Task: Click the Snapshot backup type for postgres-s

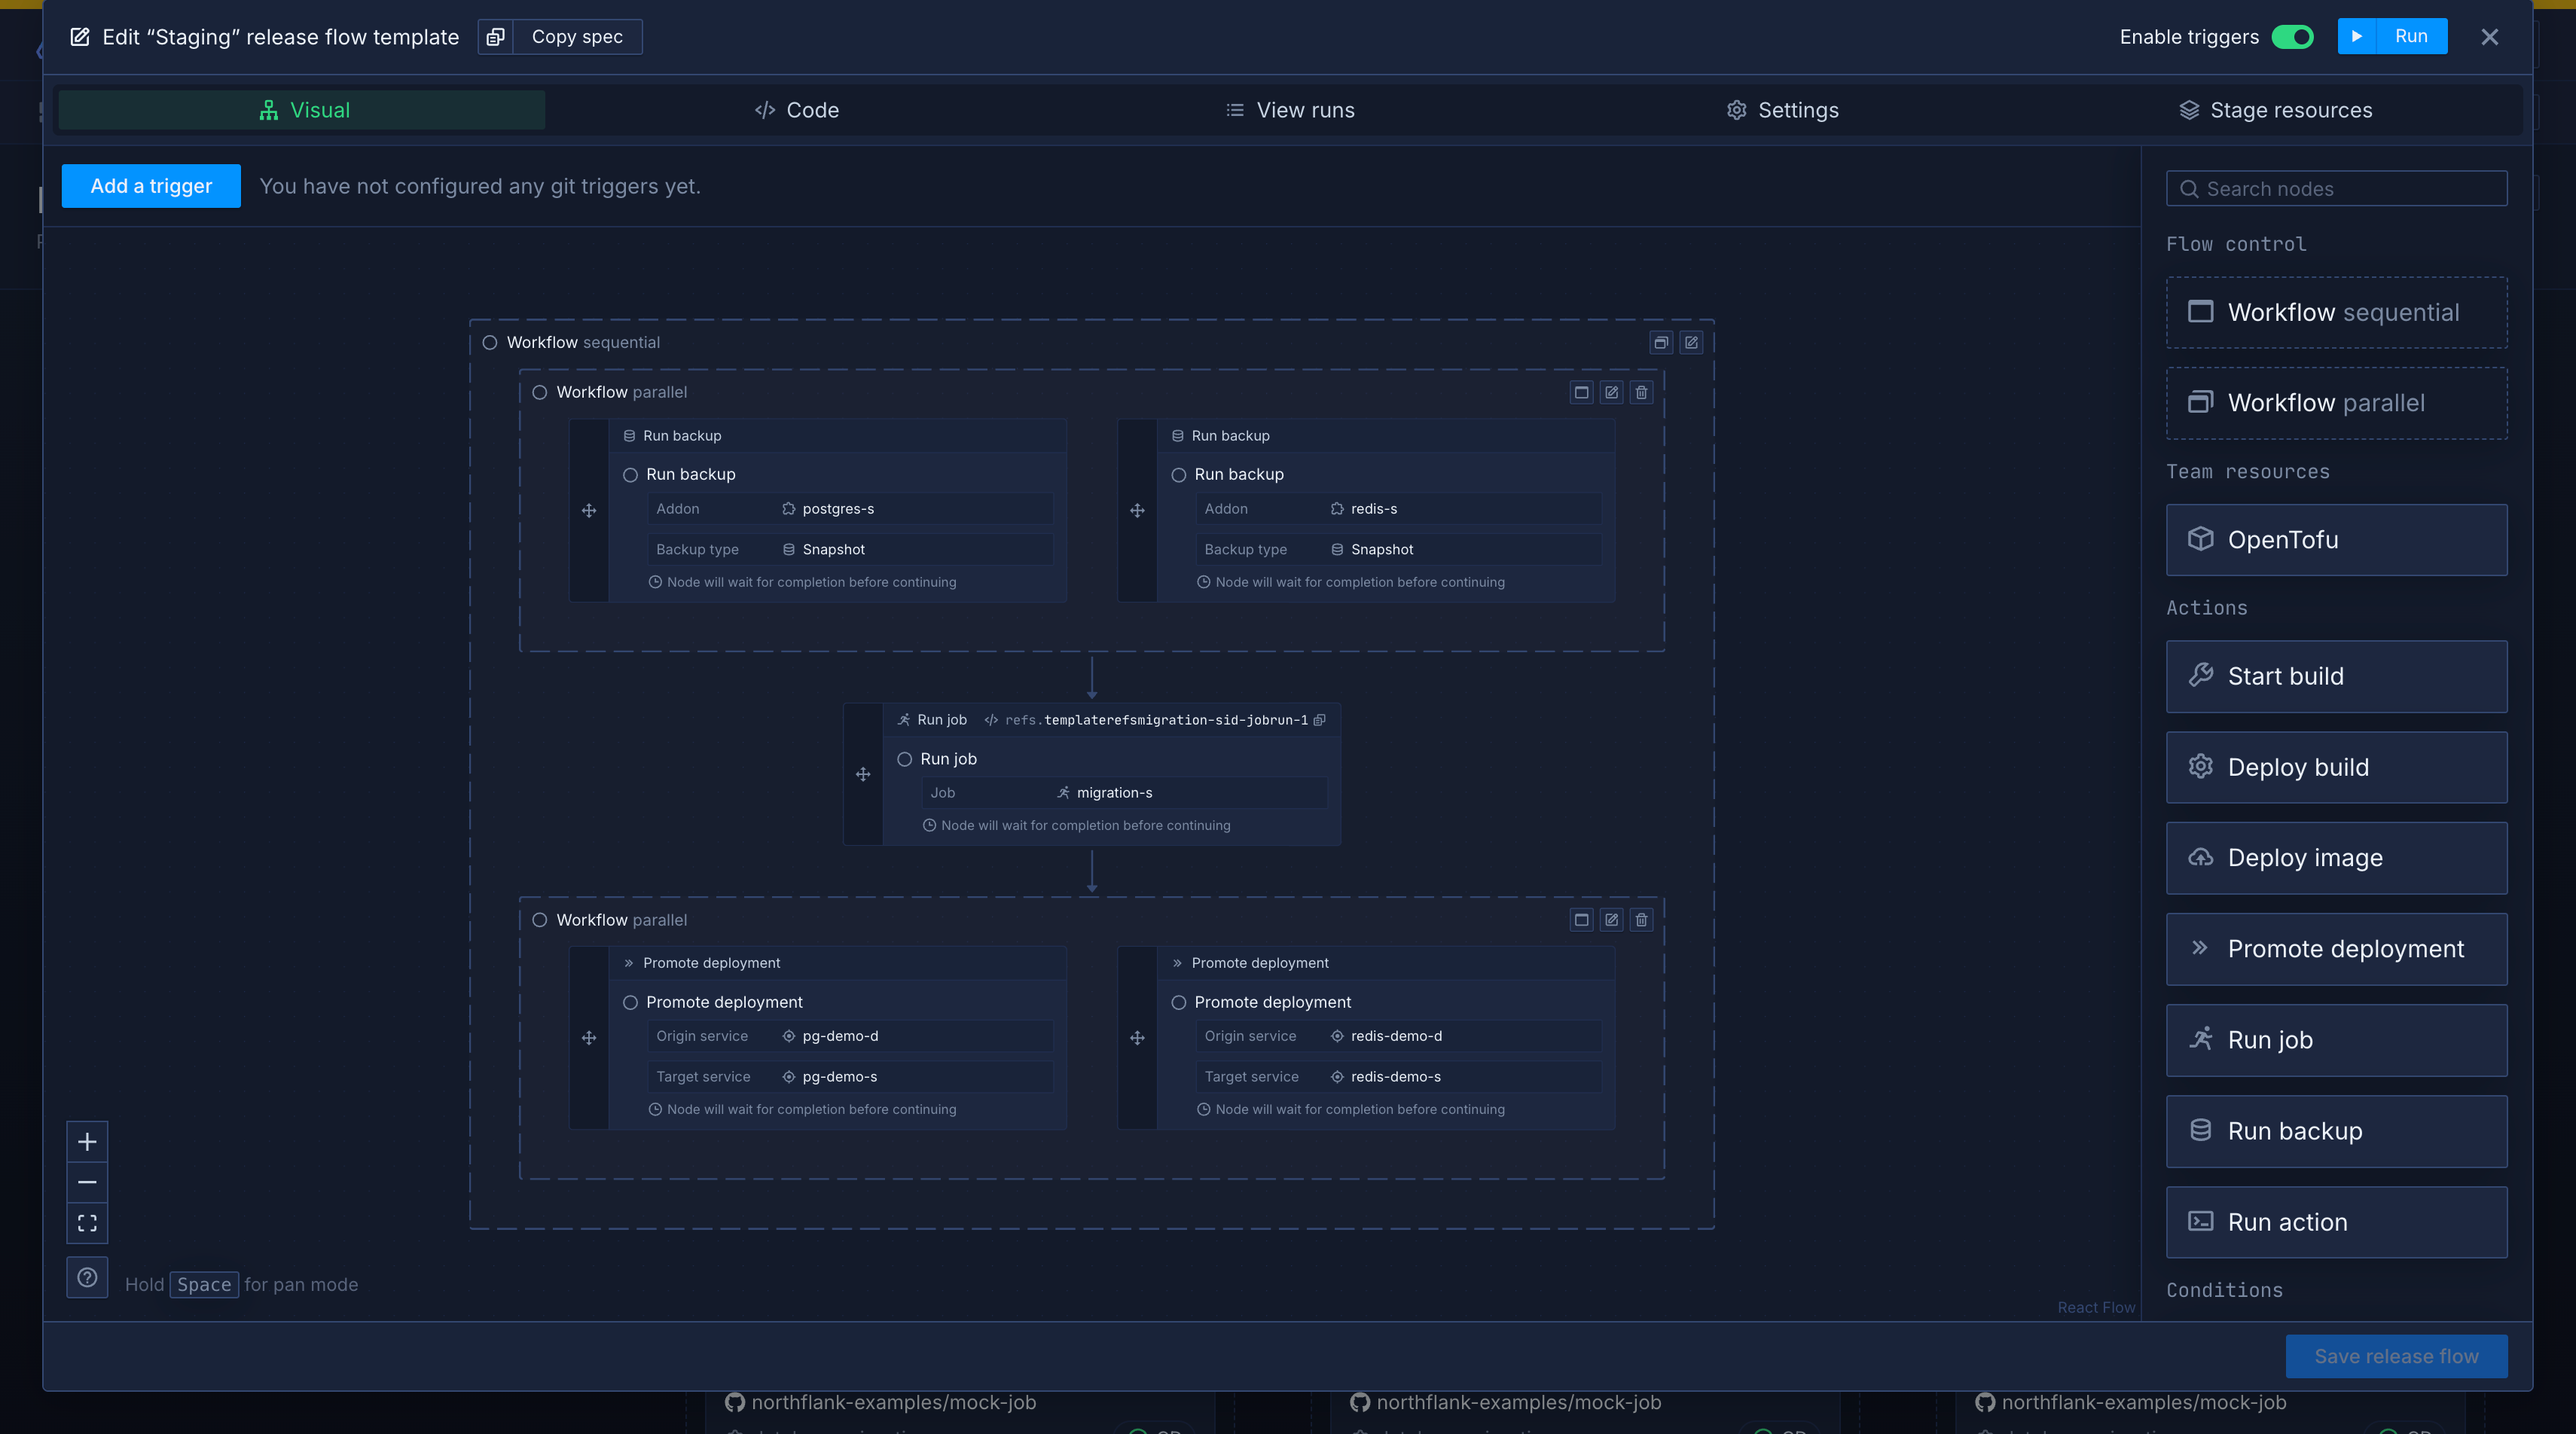Action: 833,550
